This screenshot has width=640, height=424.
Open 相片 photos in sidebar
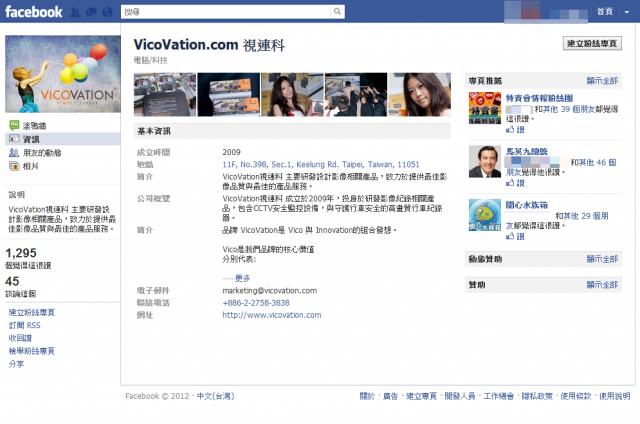(x=31, y=166)
